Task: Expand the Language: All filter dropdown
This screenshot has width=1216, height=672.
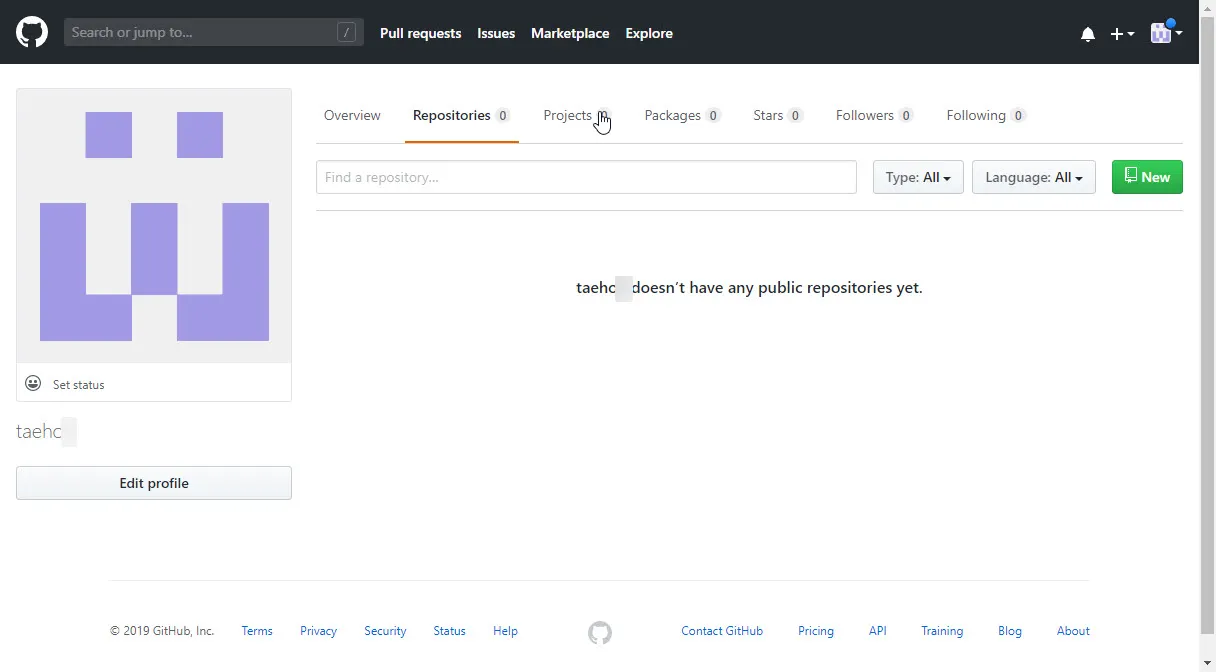Action: click(1033, 177)
